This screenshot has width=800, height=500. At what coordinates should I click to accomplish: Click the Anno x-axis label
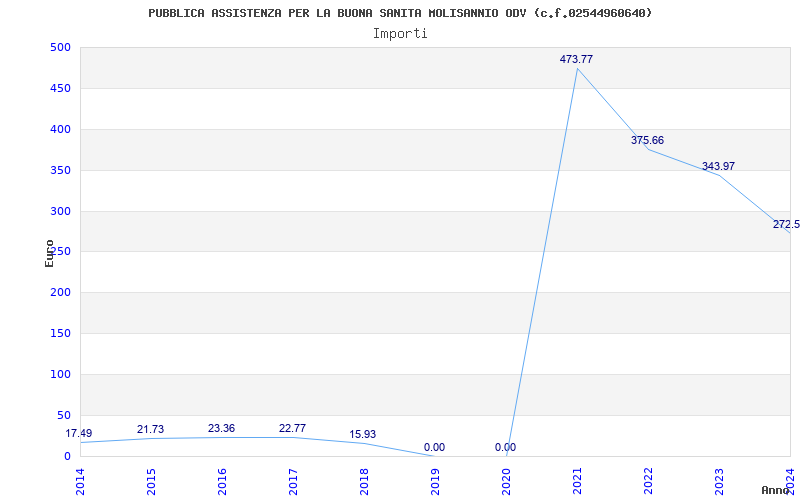(x=775, y=490)
